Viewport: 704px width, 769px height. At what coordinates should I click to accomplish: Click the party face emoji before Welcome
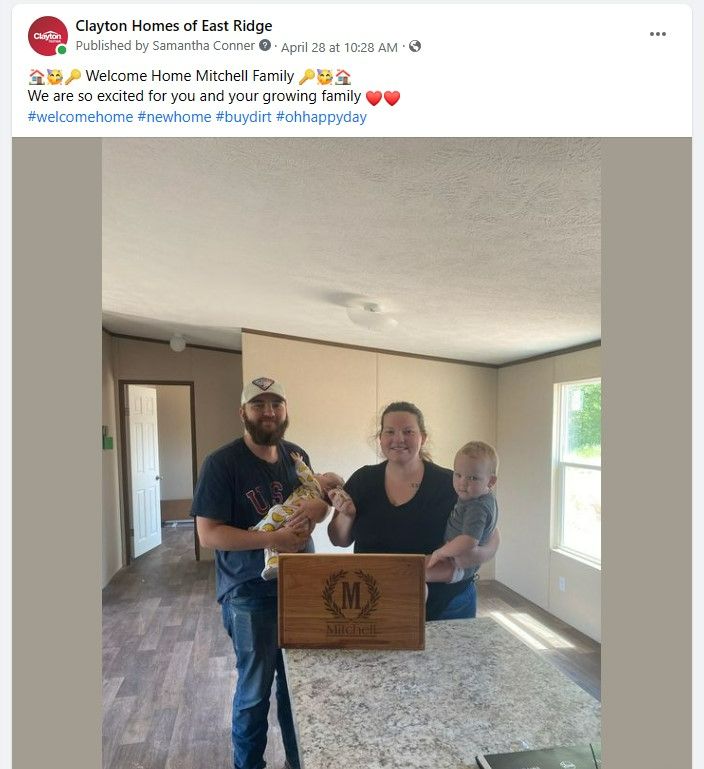54,77
